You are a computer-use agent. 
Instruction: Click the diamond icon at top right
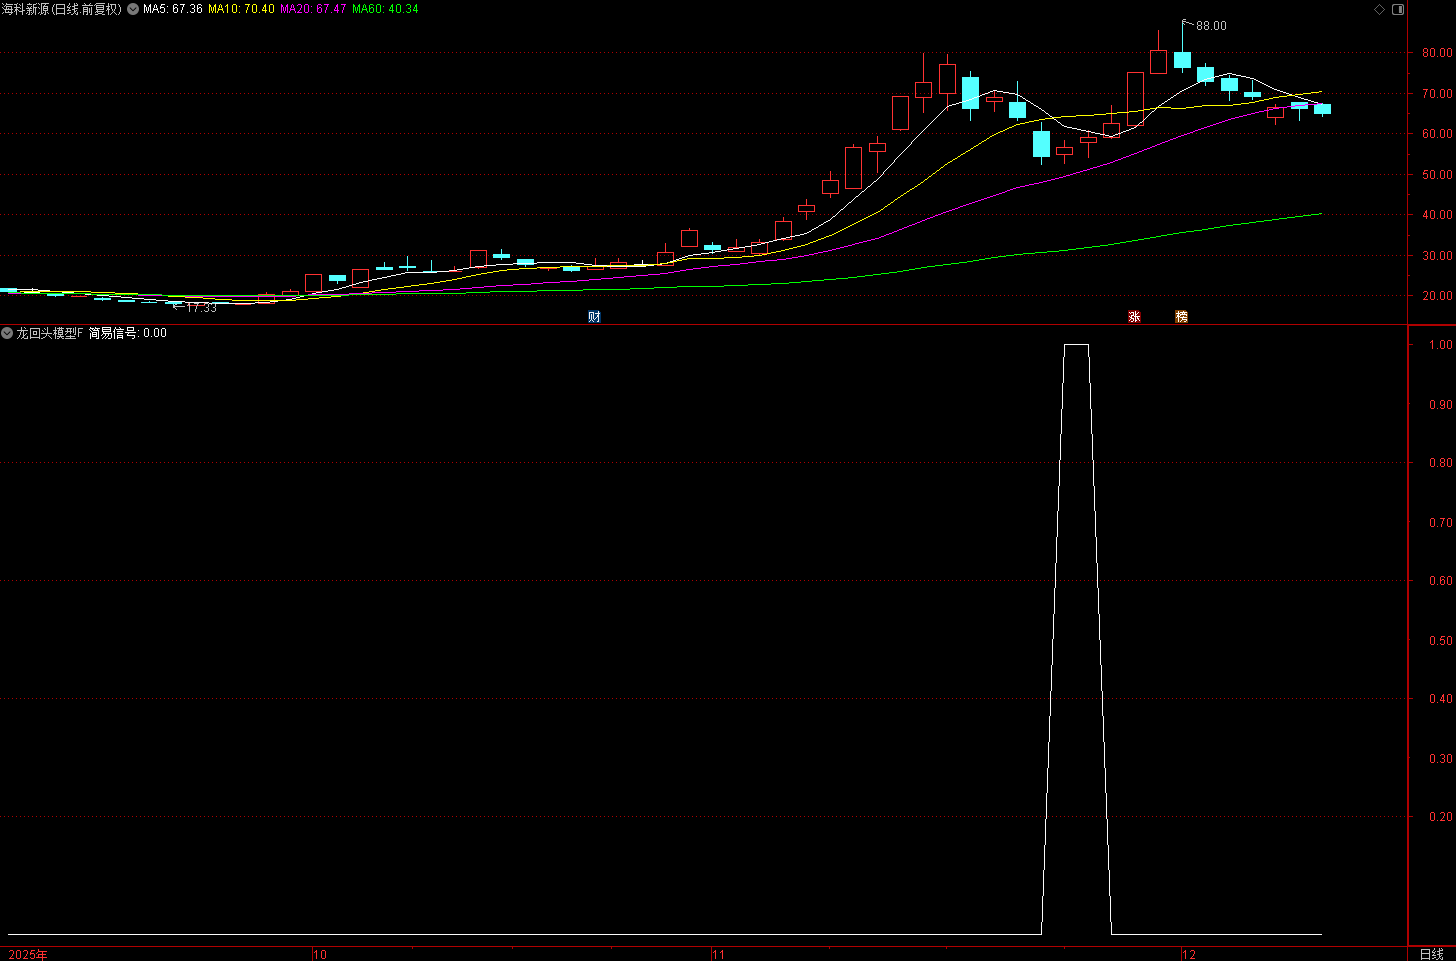click(1379, 9)
